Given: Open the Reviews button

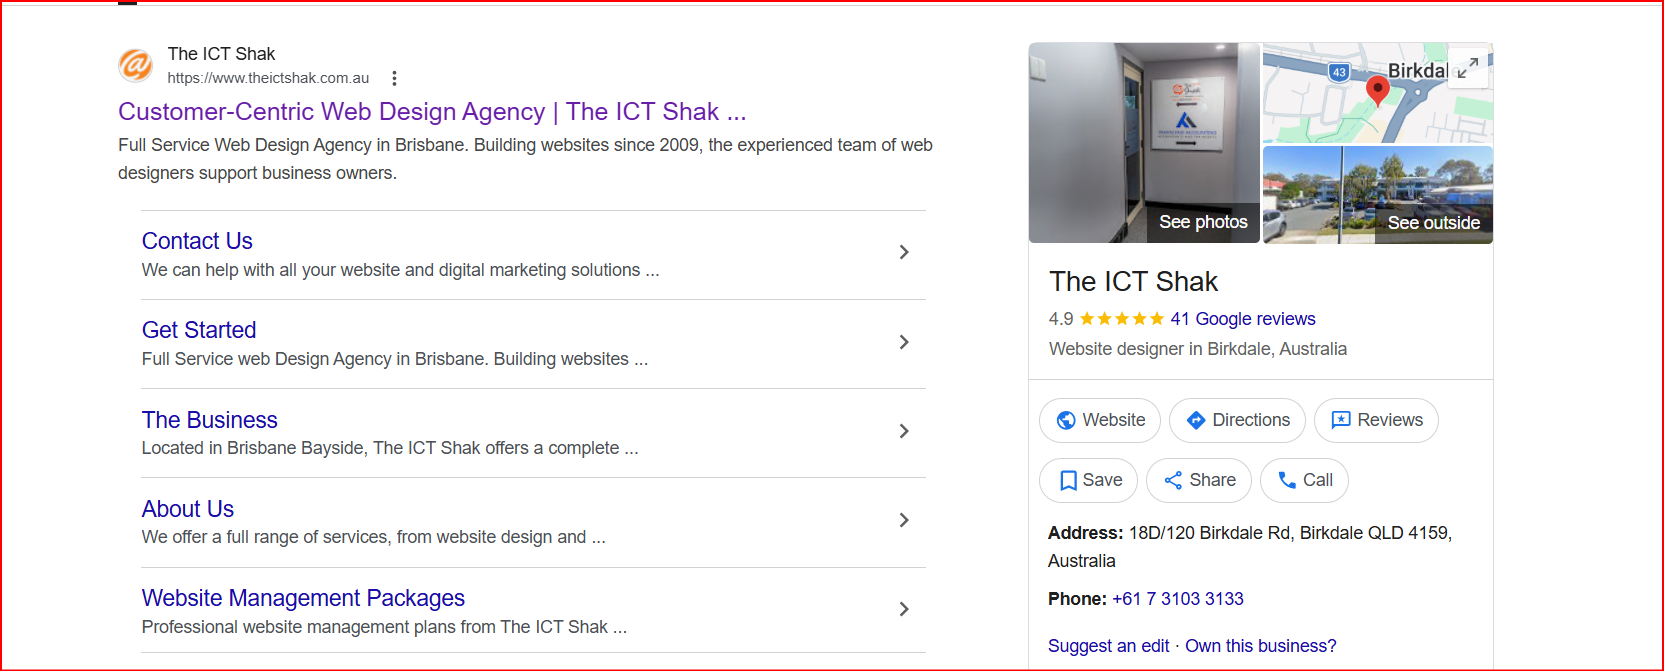Looking at the screenshot, I should (x=1376, y=420).
